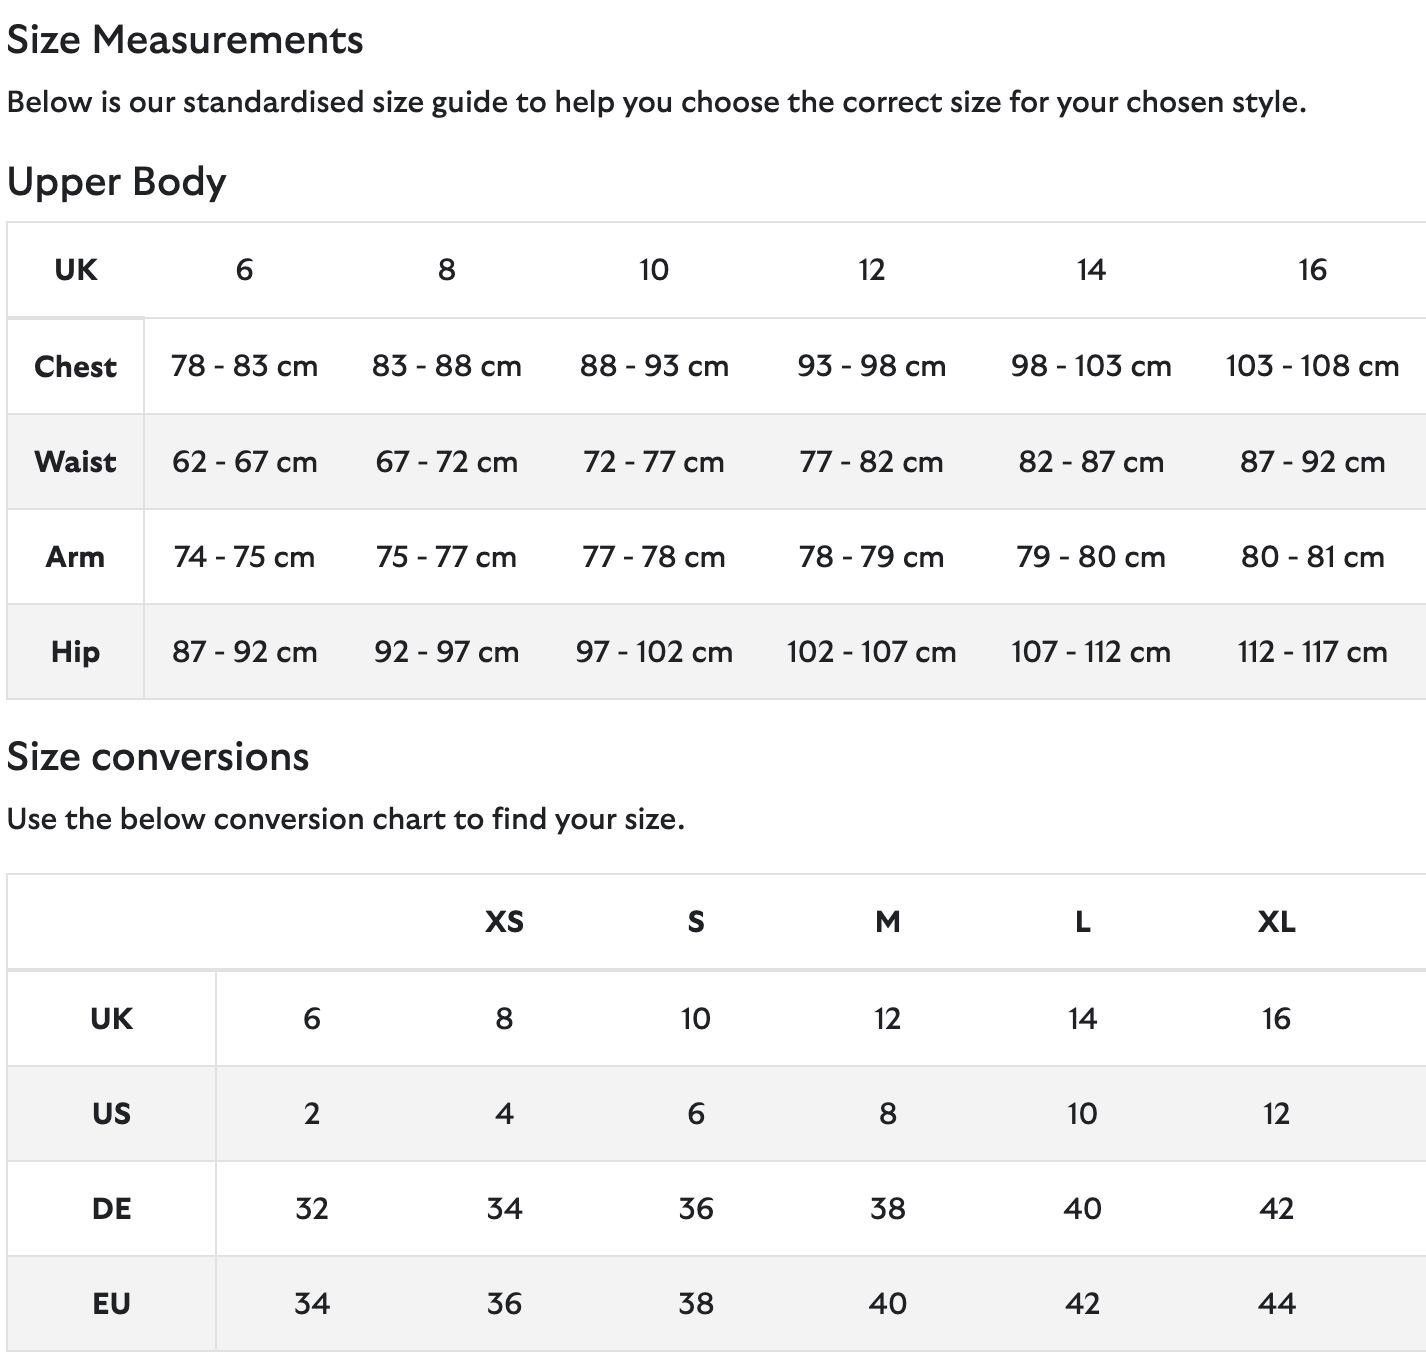The height and width of the screenshot is (1356, 1426).
Task: Select the Hip row label
Action: tap(75, 652)
